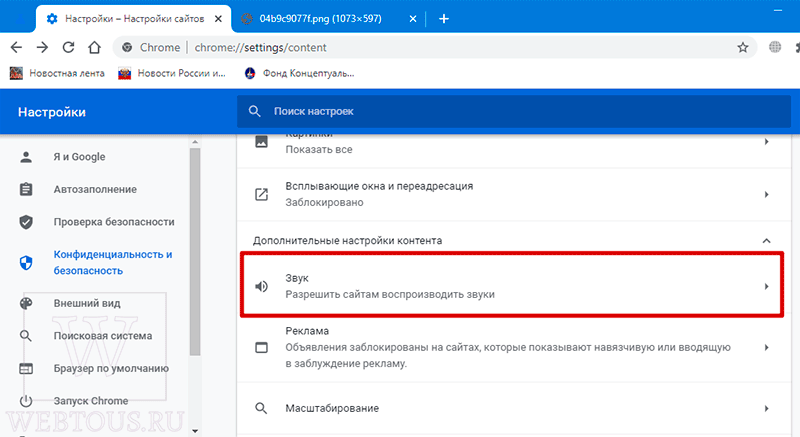This screenshot has height=437, width=800.
Task: Go back using the browser back arrow
Action: (16, 47)
